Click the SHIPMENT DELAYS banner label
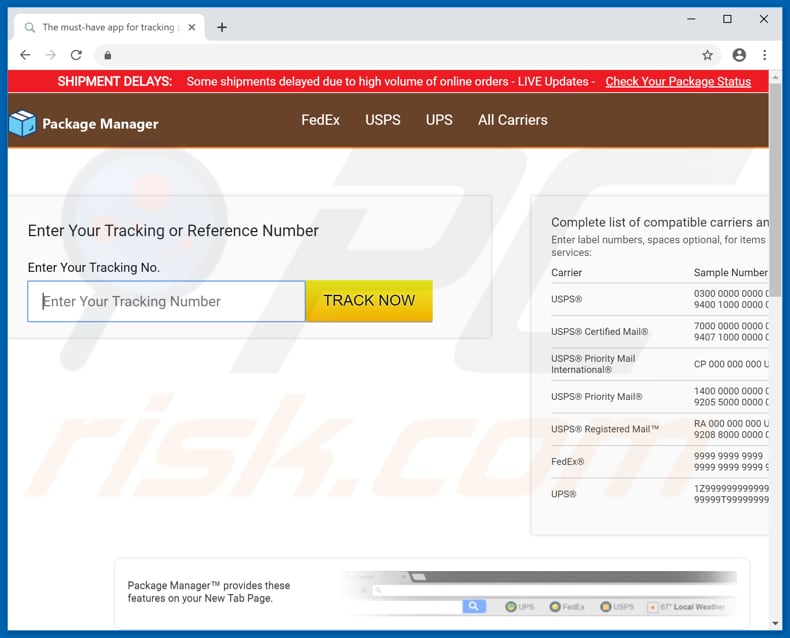This screenshot has width=790, height=638. (x=115, y=82)
